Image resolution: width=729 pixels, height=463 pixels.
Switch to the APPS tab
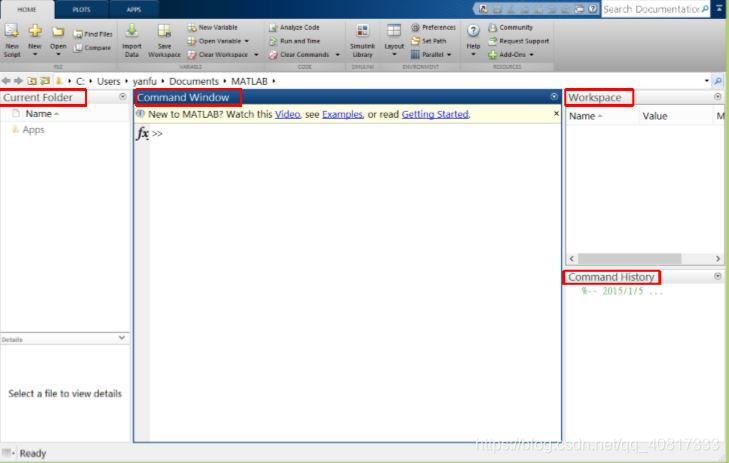(134, 9)
